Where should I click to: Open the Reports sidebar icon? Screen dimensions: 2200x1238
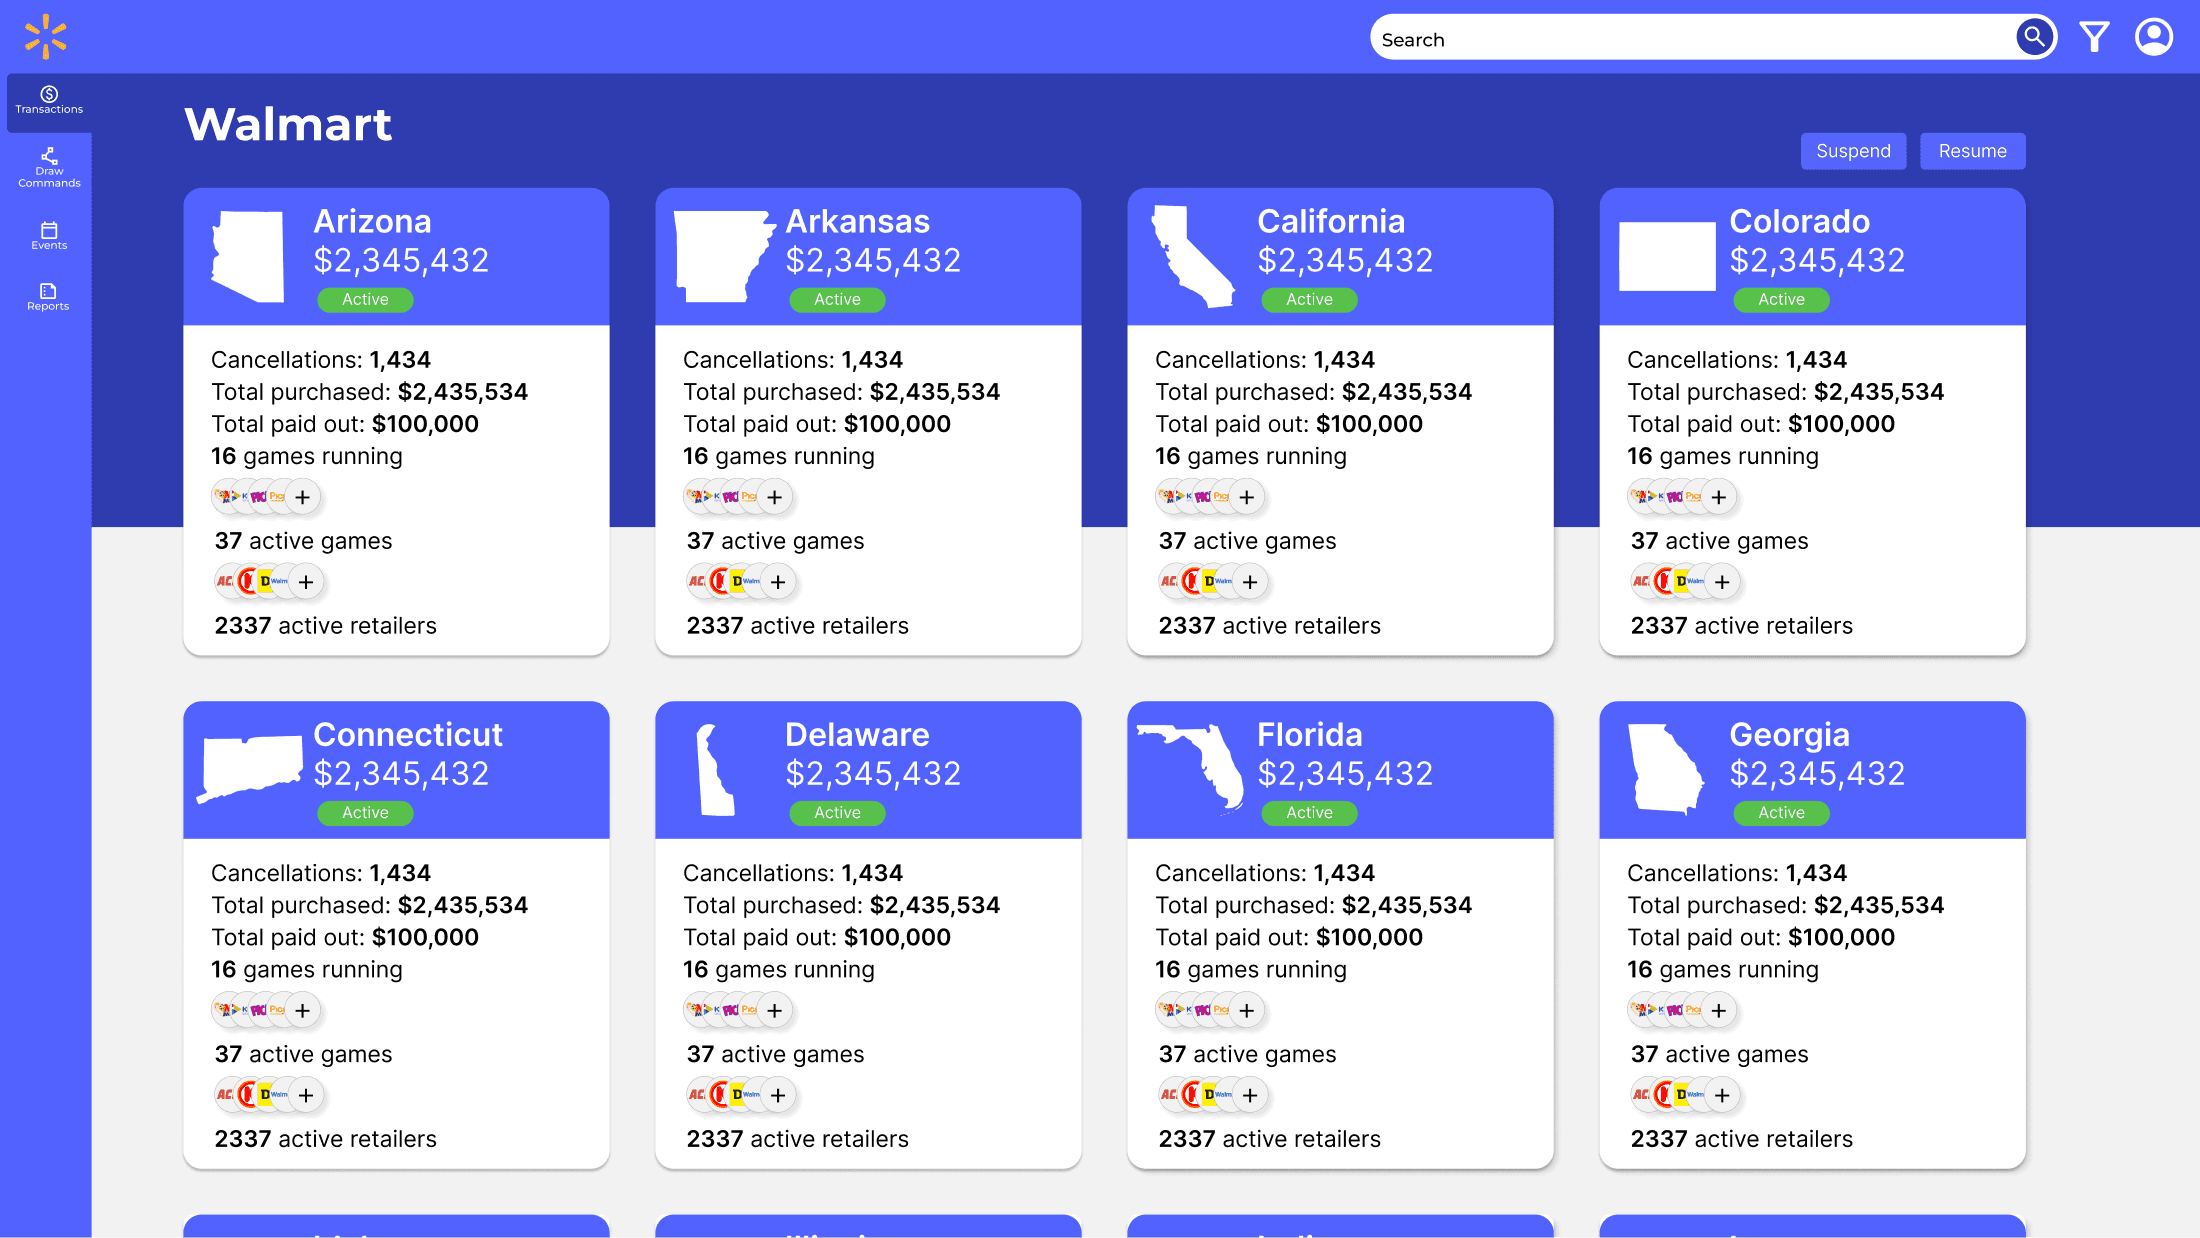(49, 297)
